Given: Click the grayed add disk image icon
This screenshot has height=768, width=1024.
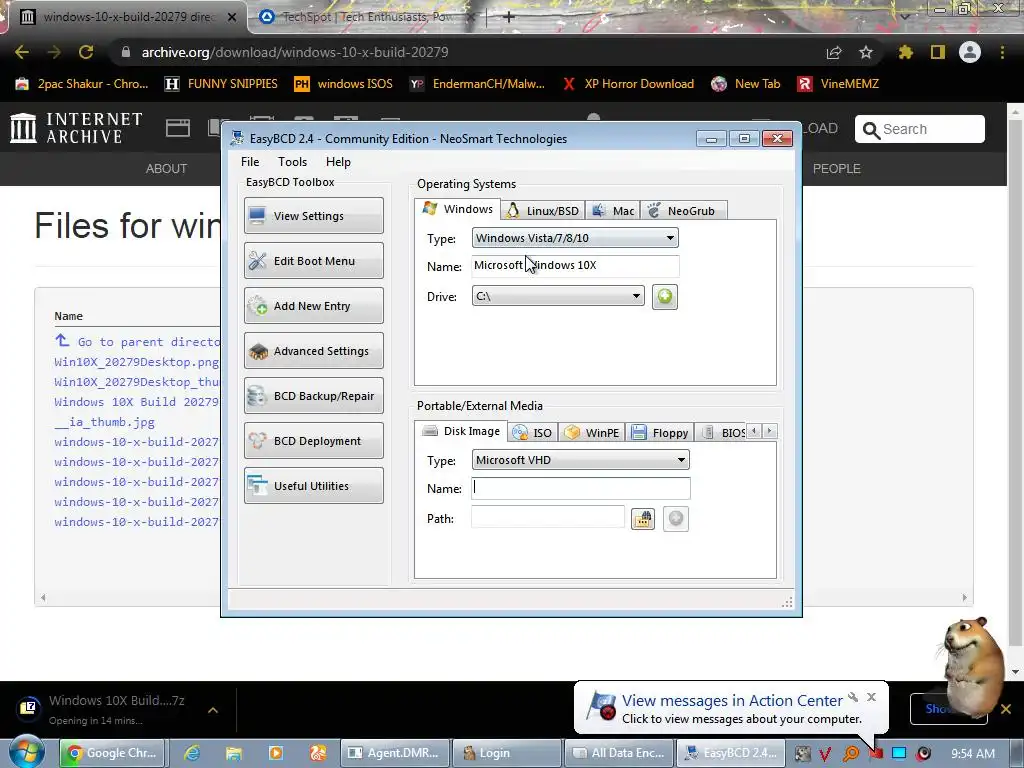Looking at the screenshot, I should (x=676, y=519).
